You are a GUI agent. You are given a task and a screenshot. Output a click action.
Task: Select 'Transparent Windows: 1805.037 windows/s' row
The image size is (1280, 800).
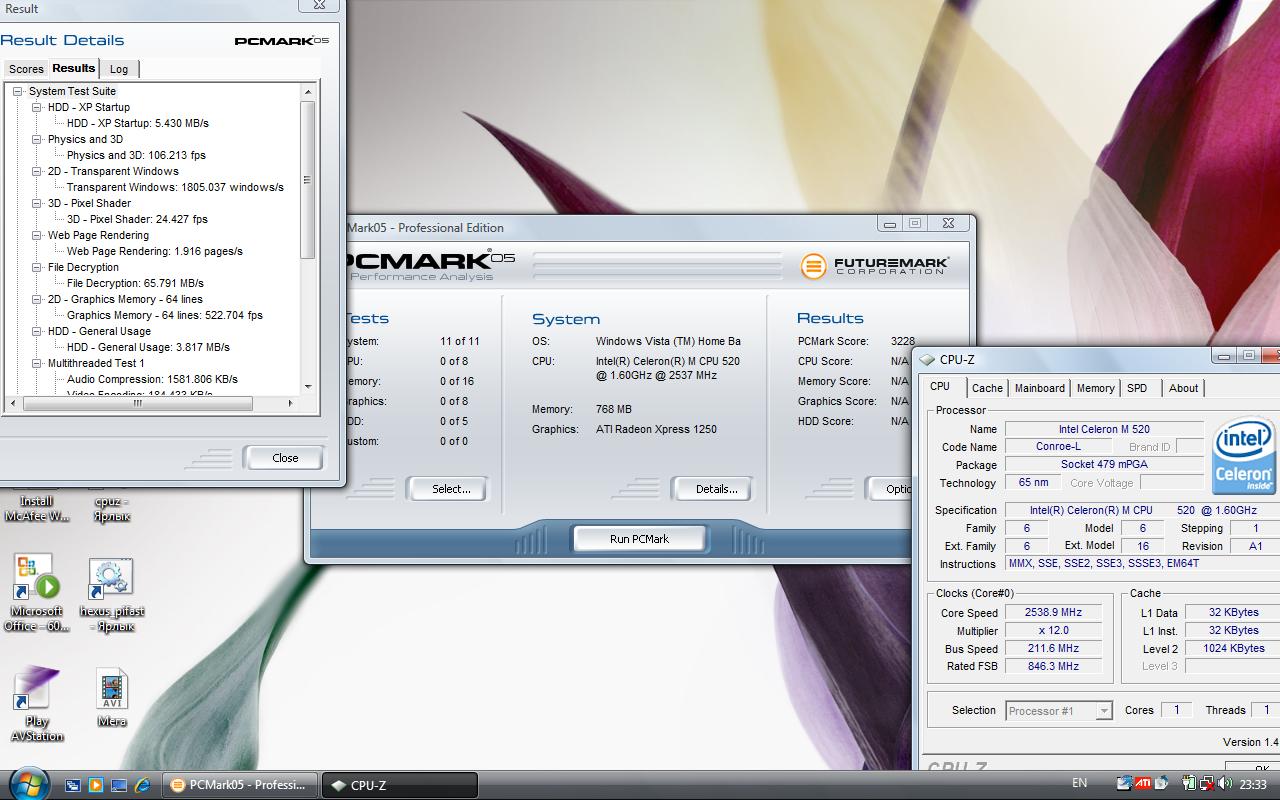[175, 187]
